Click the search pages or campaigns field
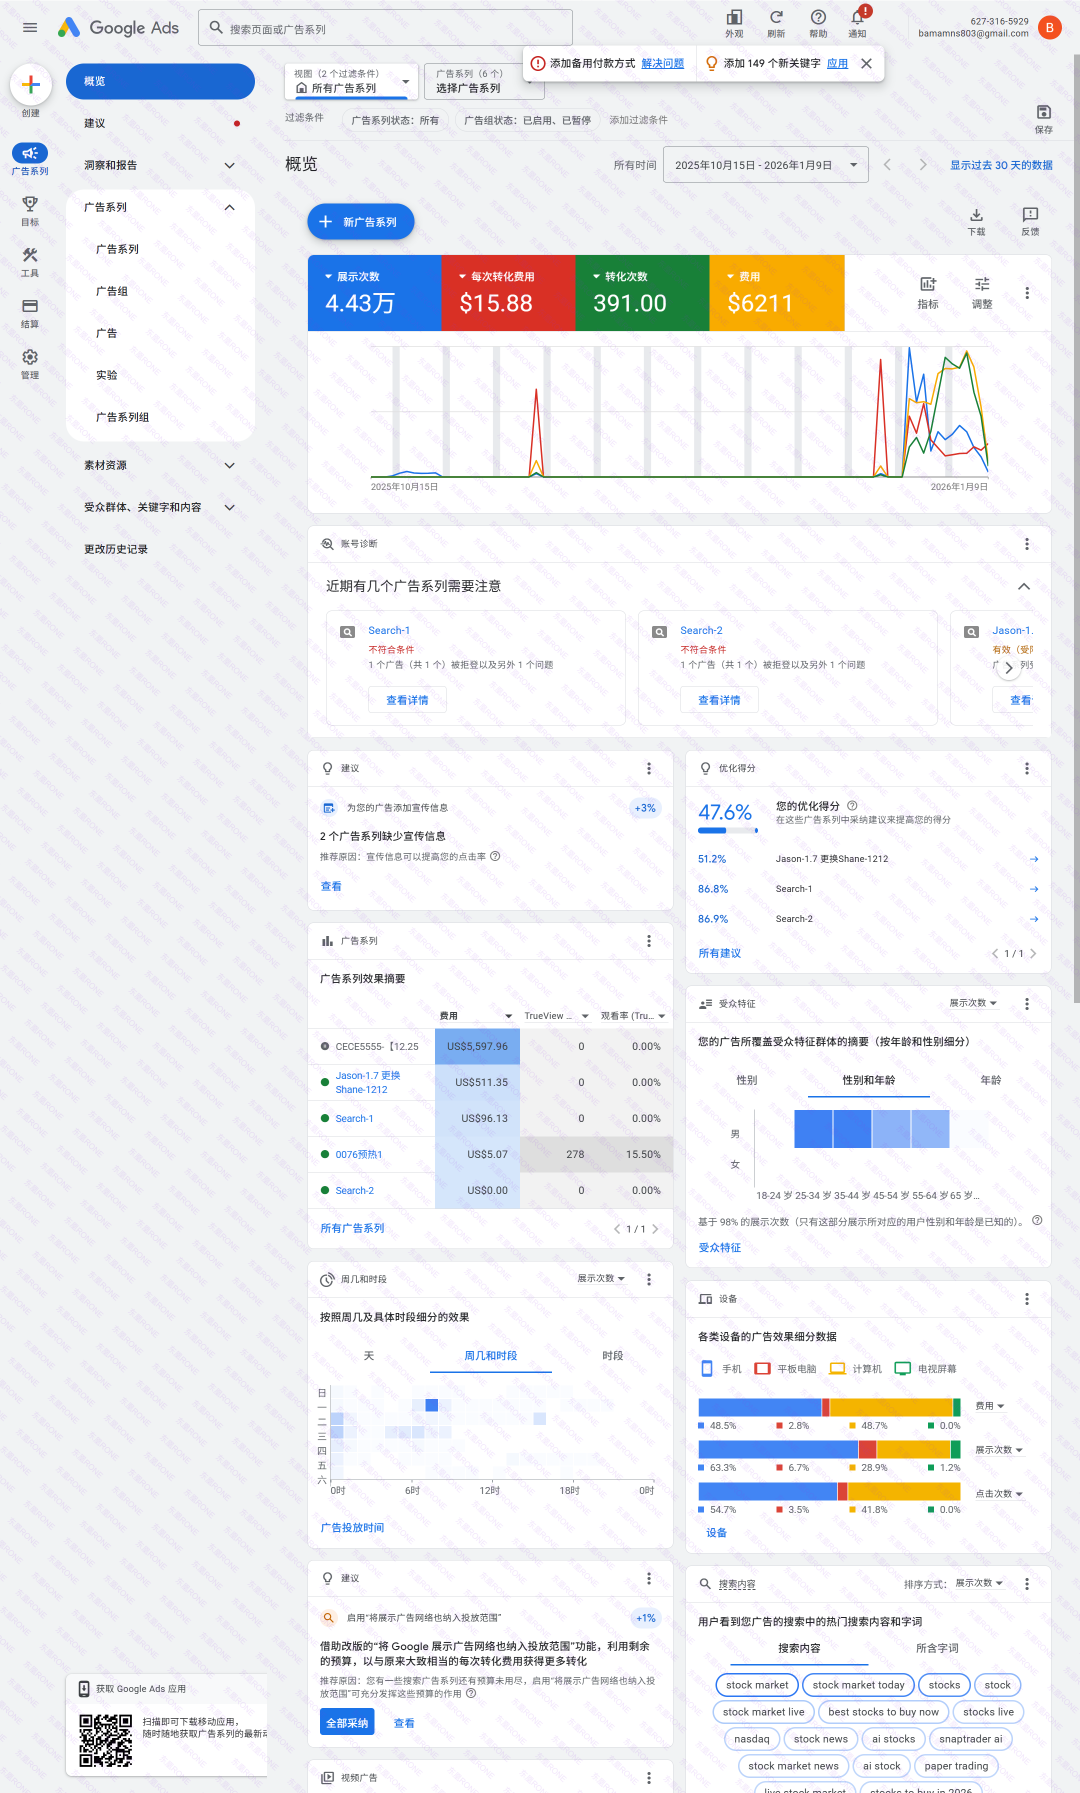 pyautogui.click(x=386, y=28)
